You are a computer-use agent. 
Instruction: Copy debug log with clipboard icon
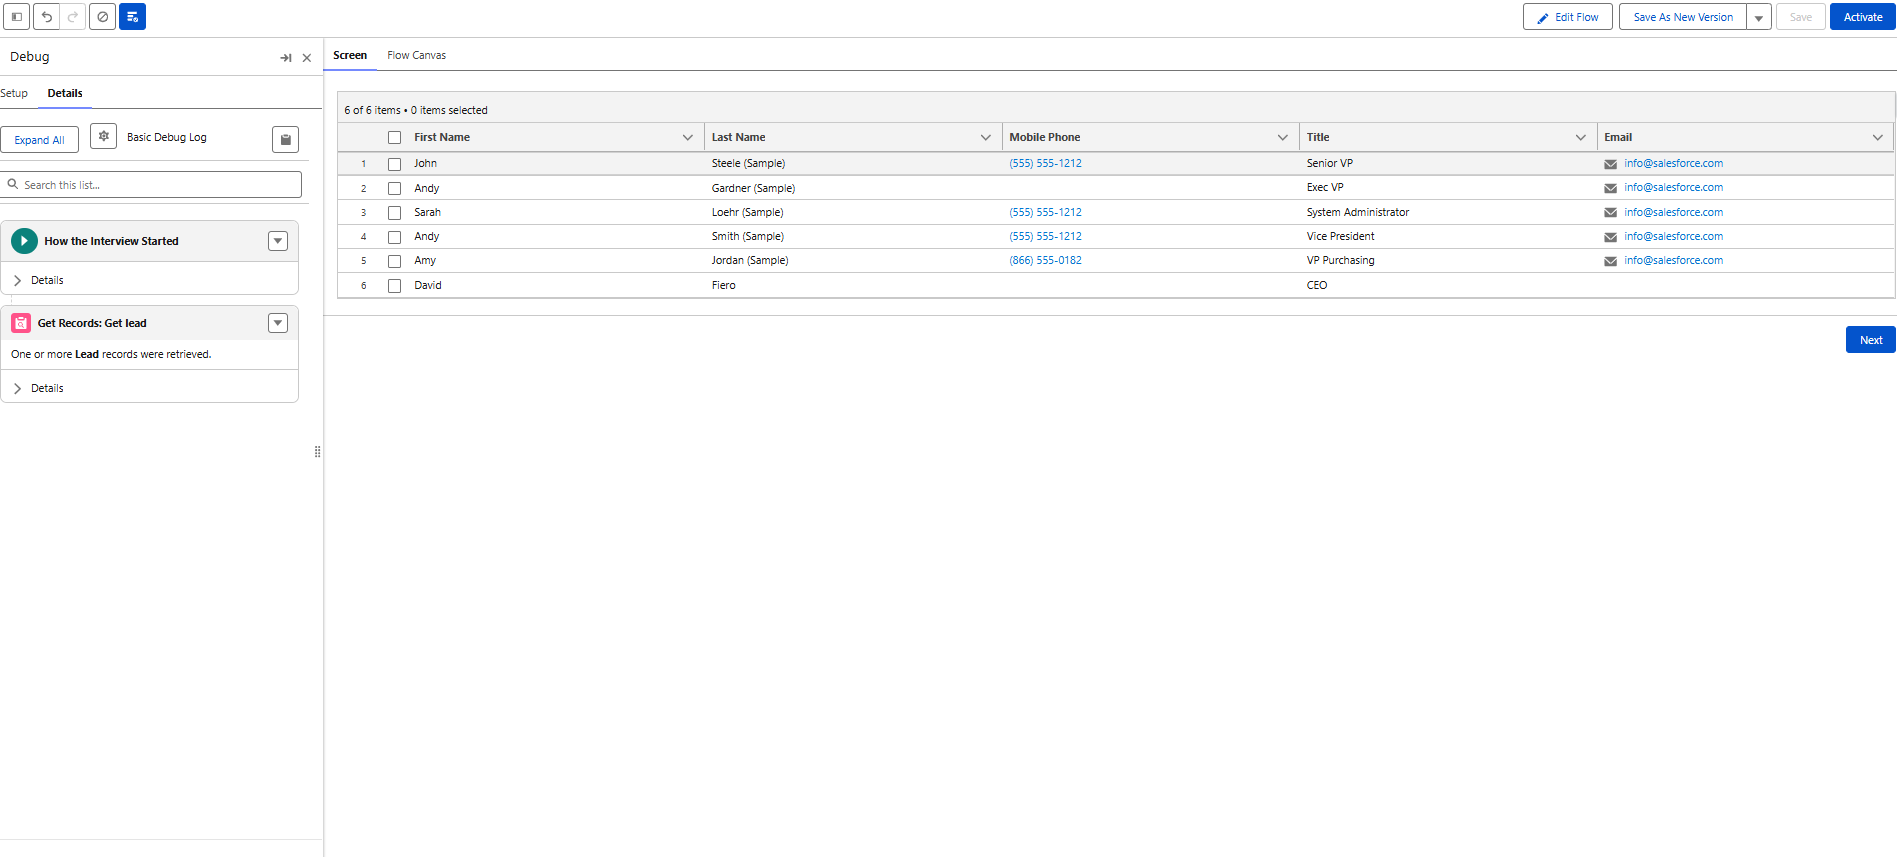[285, 140]
